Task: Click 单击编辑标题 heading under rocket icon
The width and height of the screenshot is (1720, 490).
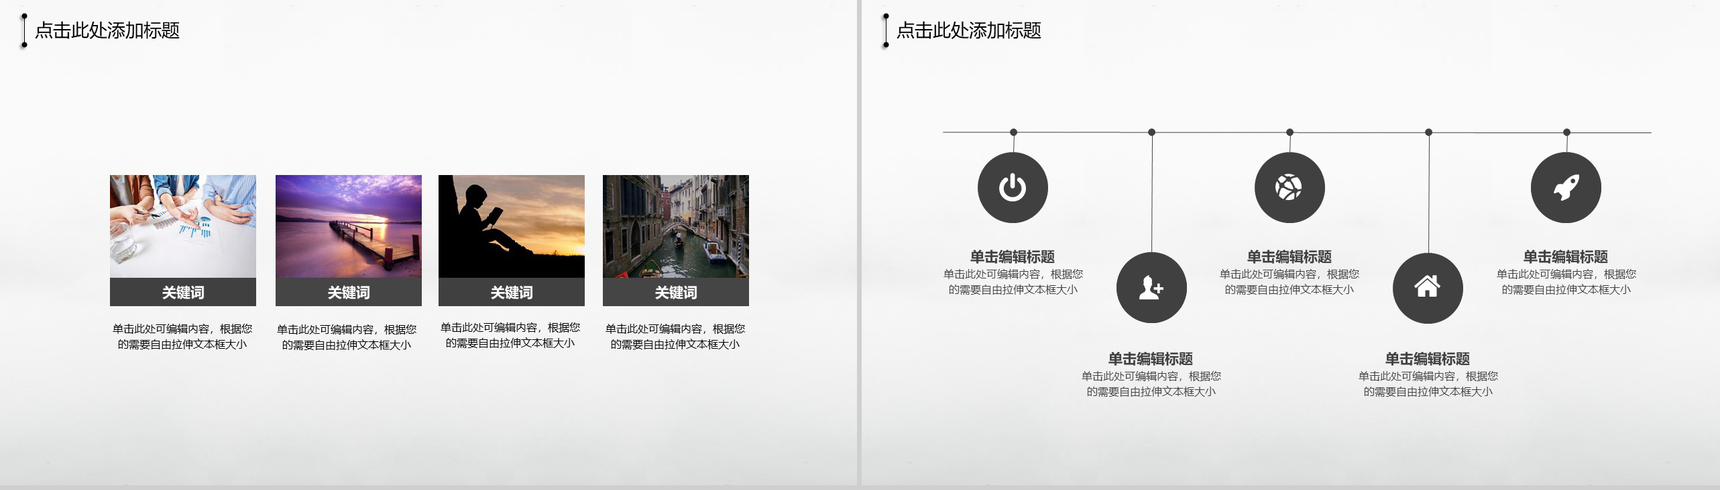Action: [1566, 257]
